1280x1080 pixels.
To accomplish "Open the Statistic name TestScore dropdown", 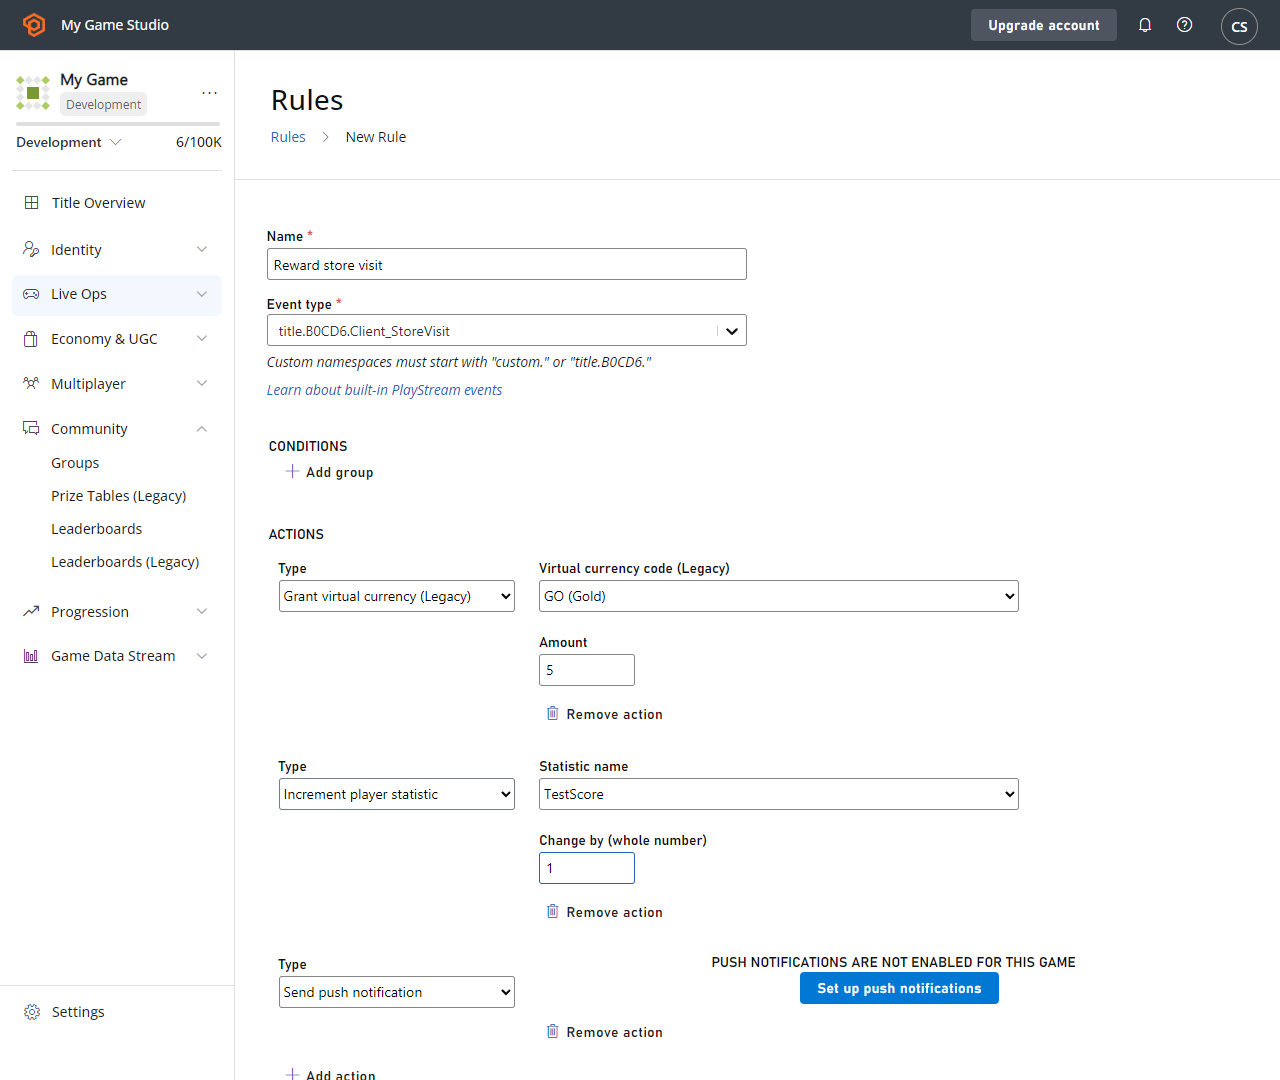I will pyautogui.click(x=779, y=794).
